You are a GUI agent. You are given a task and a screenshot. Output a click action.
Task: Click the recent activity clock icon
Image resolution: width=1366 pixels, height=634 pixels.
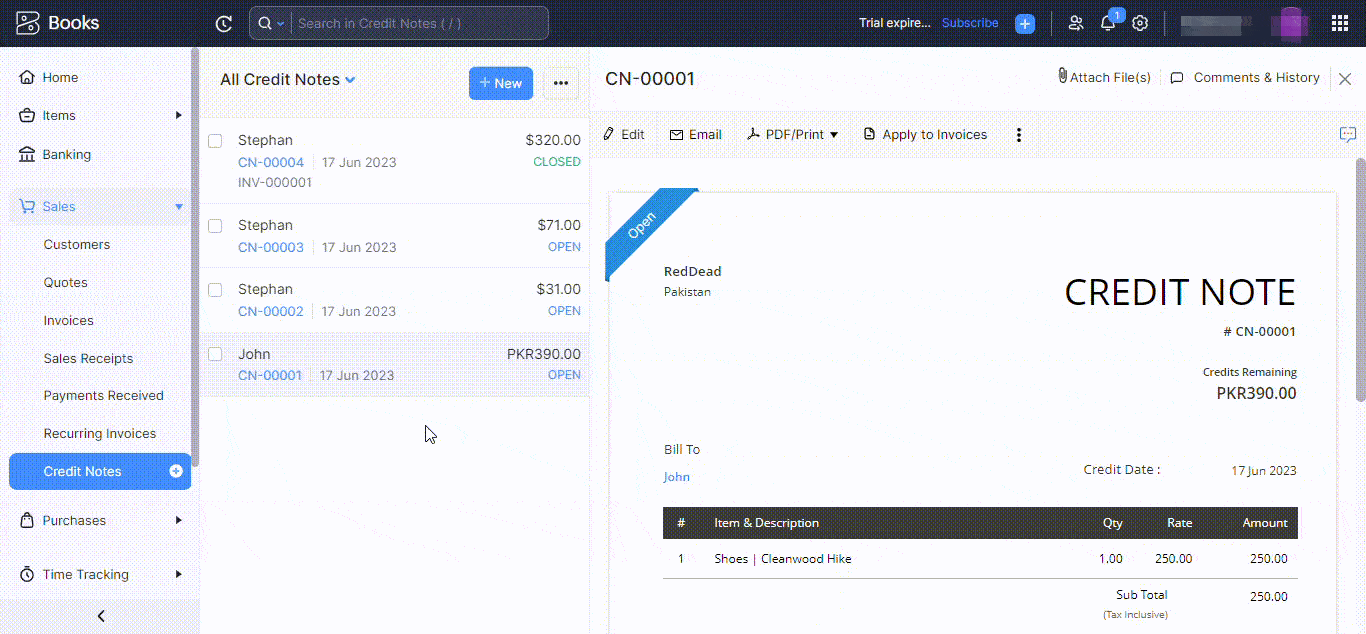click(224, 23)
